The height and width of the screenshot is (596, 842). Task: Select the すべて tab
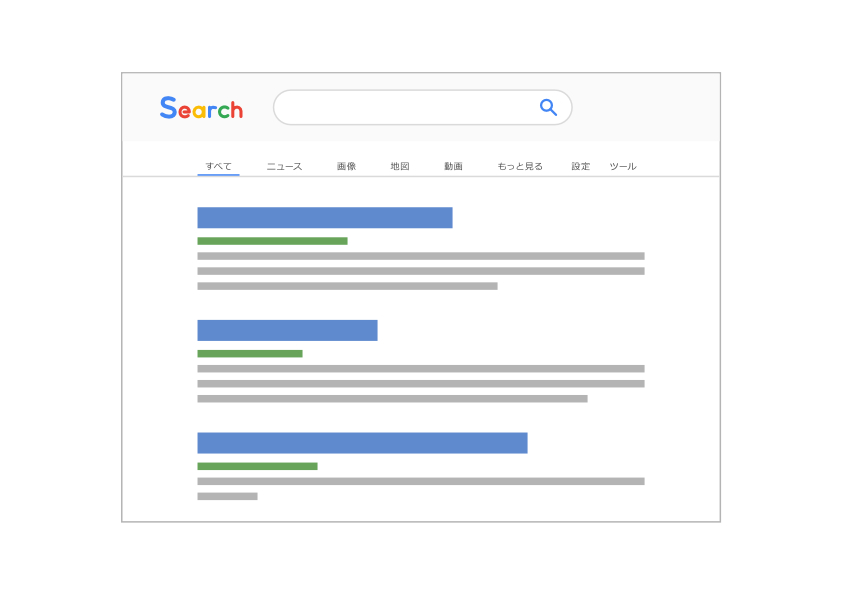click(x=219, y=166)
